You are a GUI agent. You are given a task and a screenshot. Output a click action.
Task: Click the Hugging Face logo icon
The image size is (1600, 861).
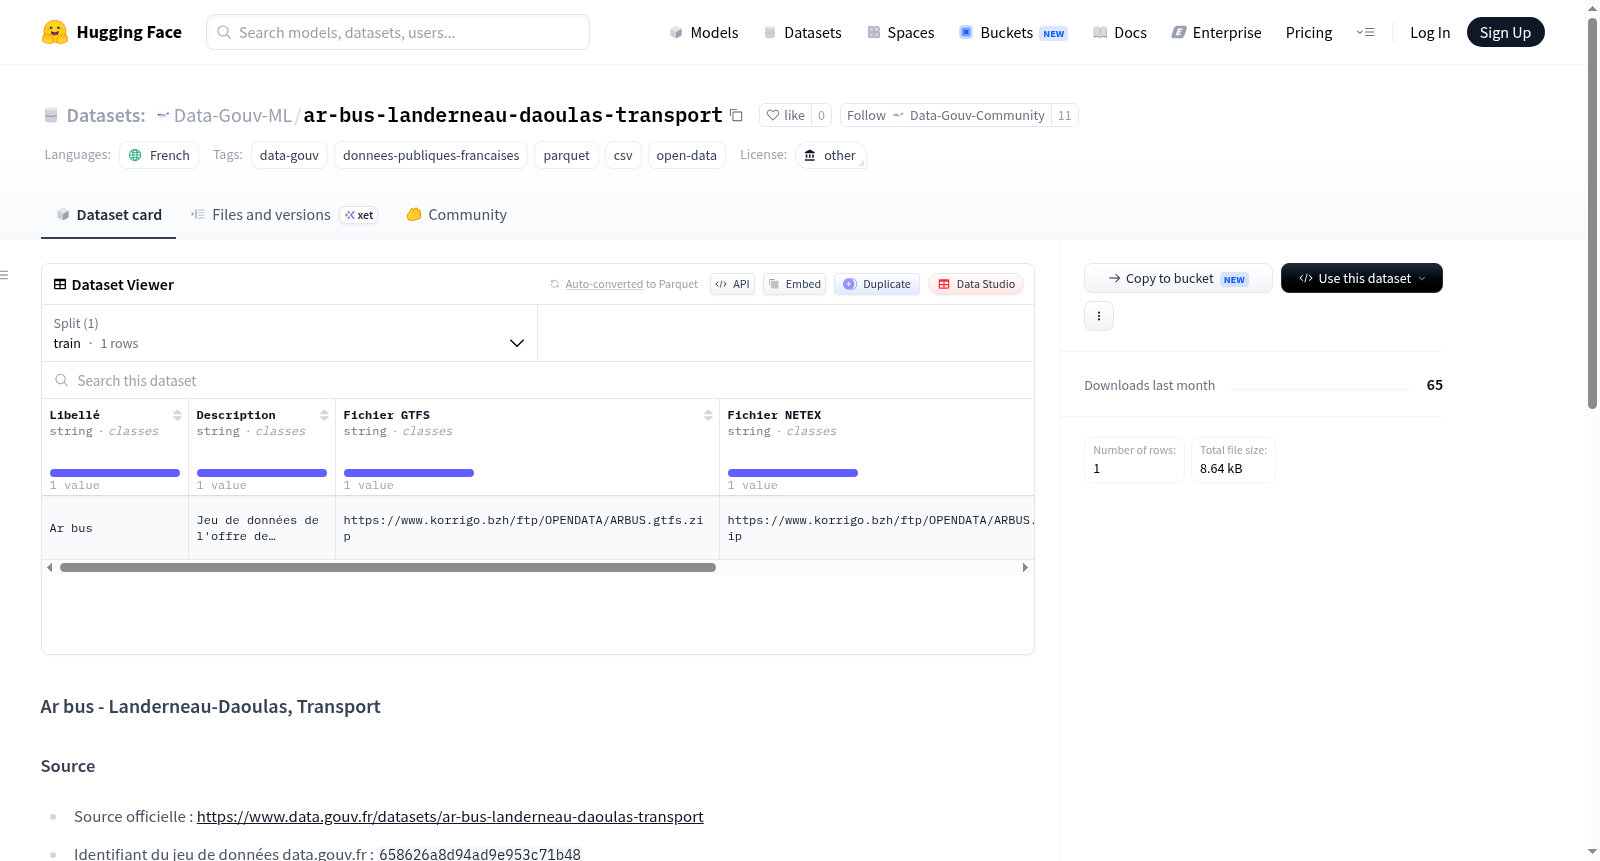(x=55, y=32)
